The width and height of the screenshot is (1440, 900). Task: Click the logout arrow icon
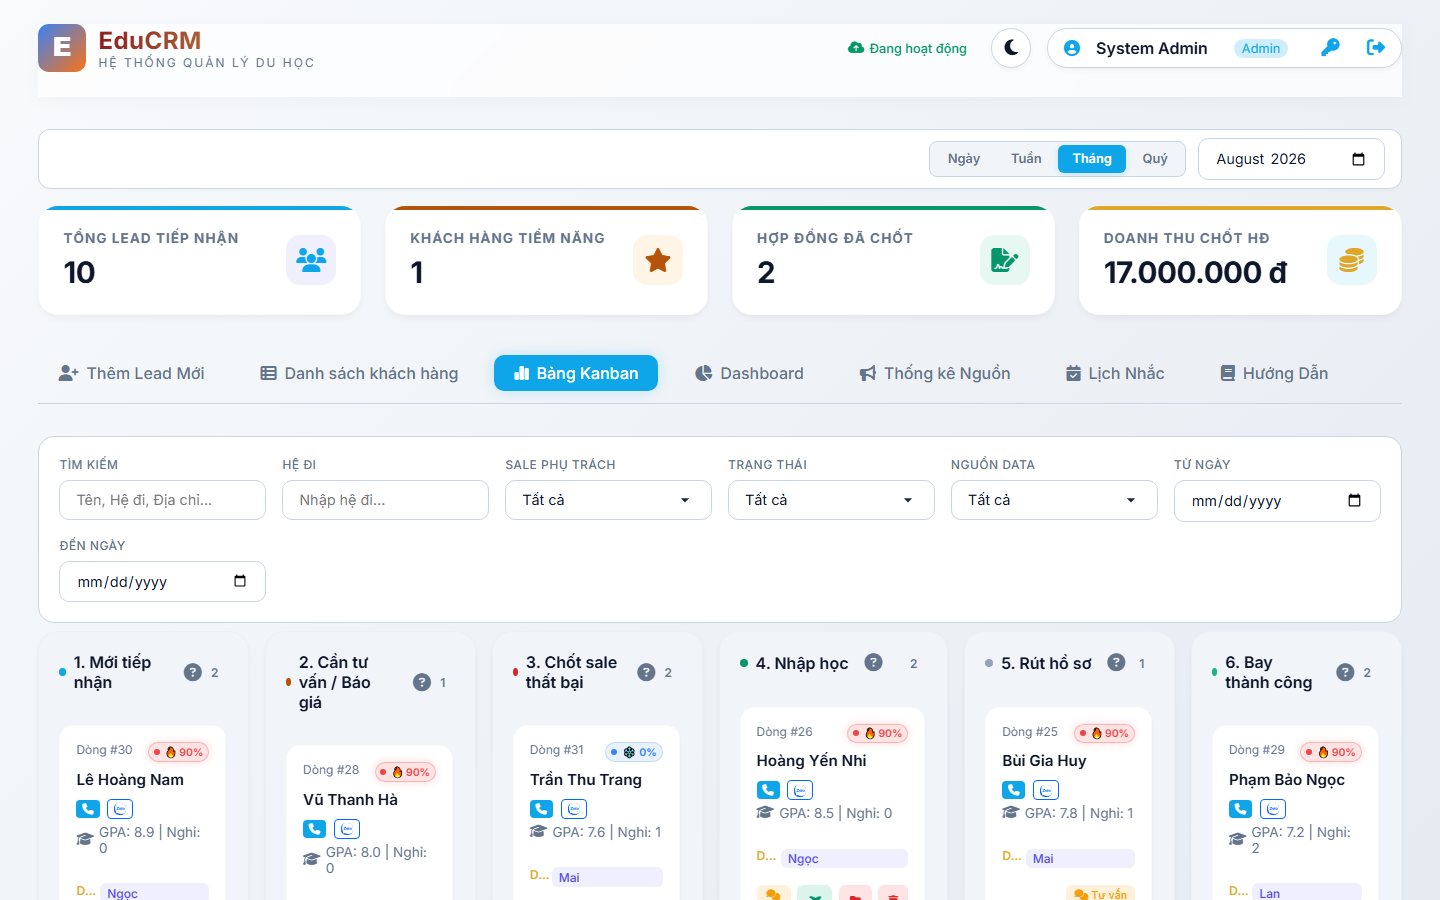(1376, 48)
